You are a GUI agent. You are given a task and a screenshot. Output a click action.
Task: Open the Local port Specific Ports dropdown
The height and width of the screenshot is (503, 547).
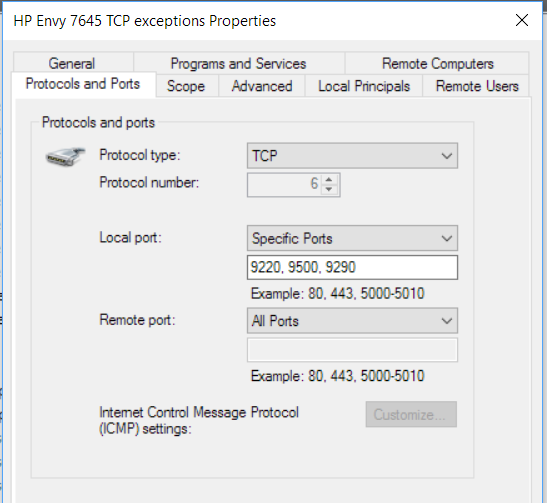click(x=352, y=238)
